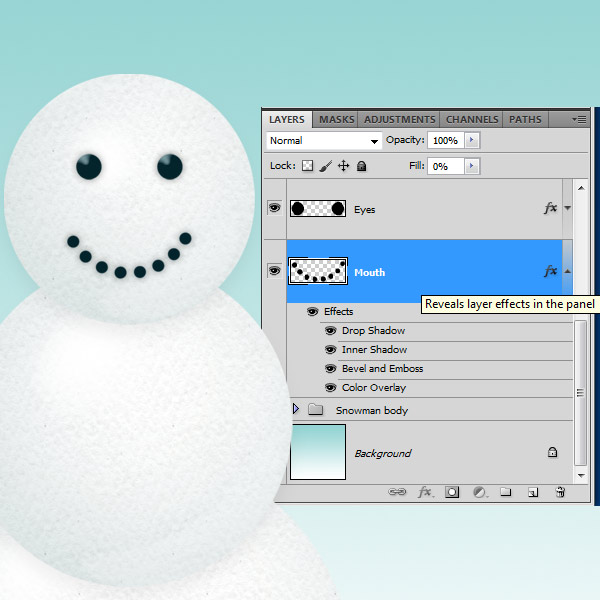Select the Eyes layer name
This screenshot has height=600, width=600.
(x=364, y=210)
